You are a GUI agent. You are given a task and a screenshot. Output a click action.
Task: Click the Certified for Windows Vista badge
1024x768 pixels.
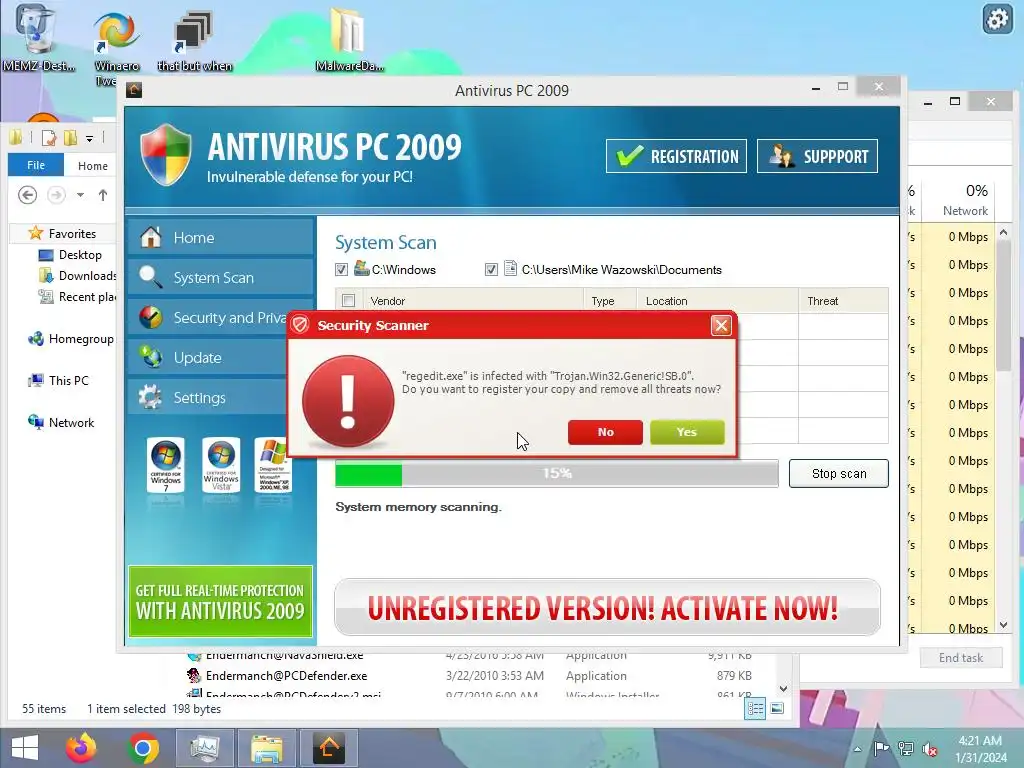pos(221,465)
